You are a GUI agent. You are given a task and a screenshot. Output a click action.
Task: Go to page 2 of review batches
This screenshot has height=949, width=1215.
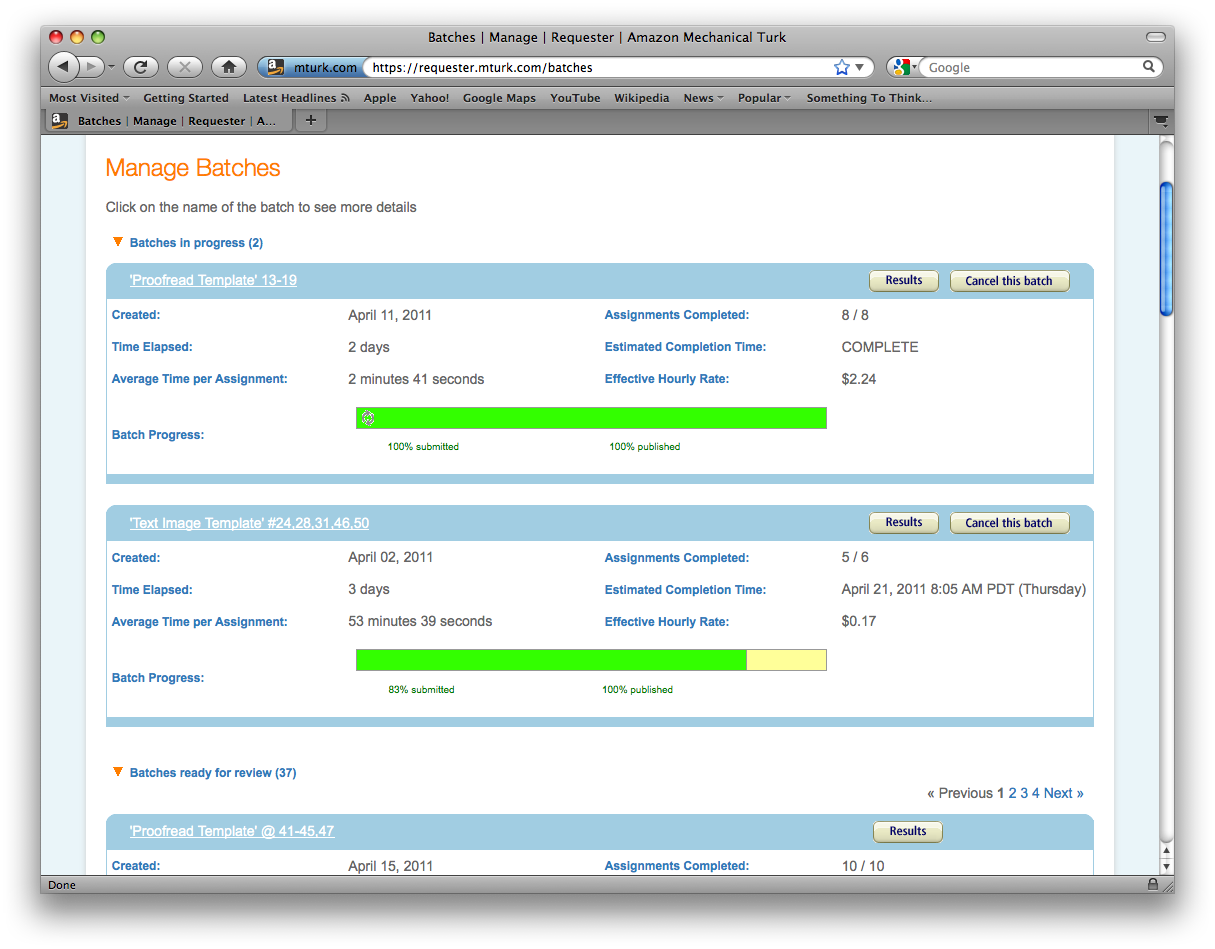(1012, 793)
